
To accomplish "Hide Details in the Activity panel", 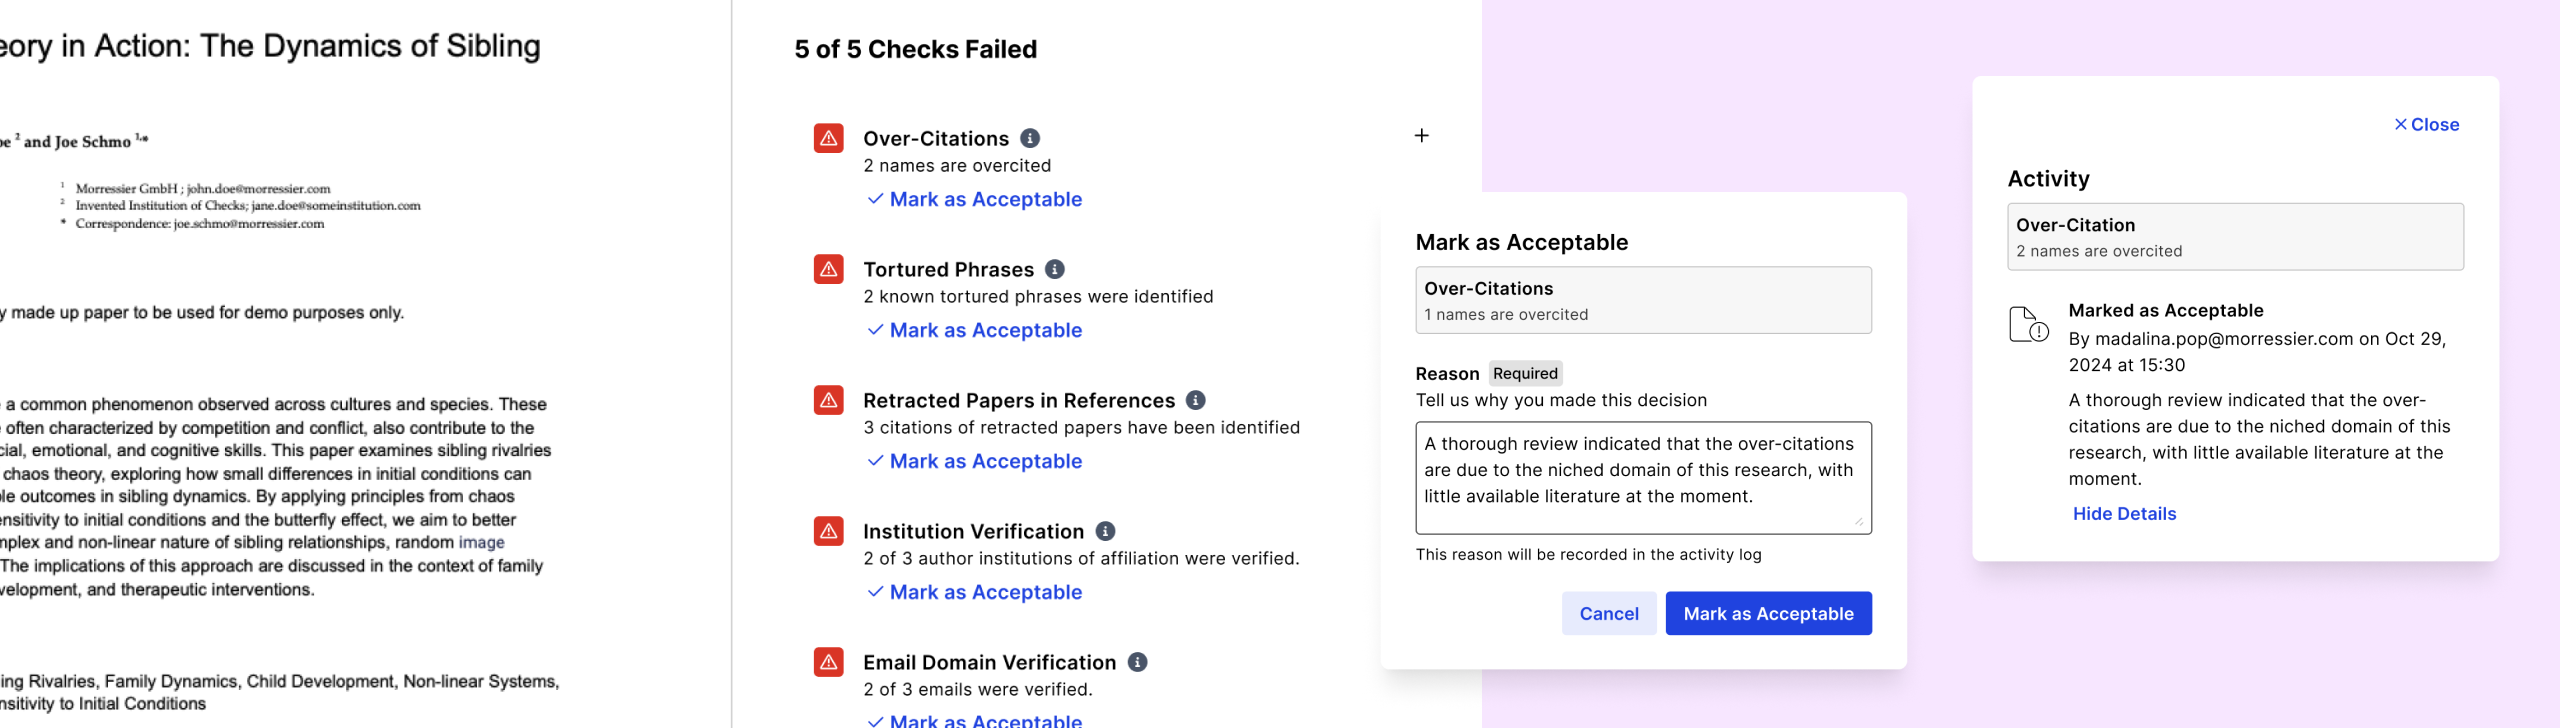I will (2124, 514).
